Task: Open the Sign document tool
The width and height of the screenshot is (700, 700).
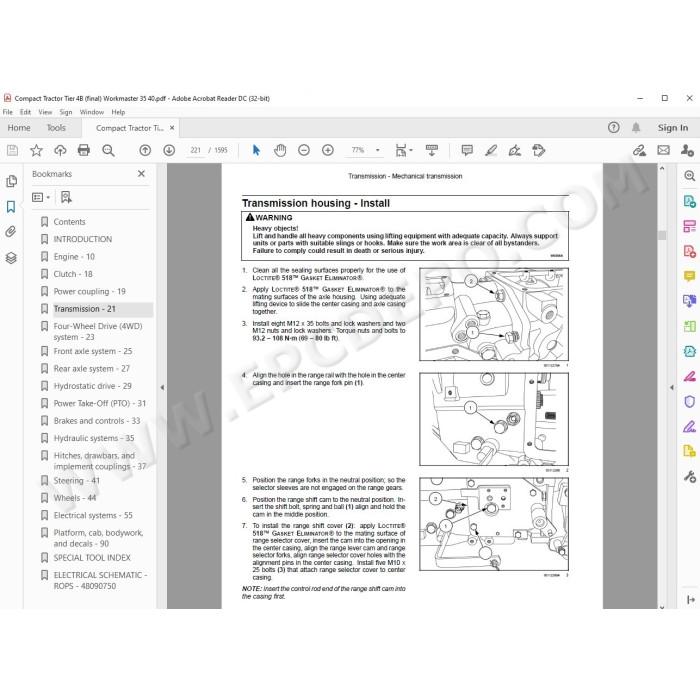Action: [x=515, y=150]
